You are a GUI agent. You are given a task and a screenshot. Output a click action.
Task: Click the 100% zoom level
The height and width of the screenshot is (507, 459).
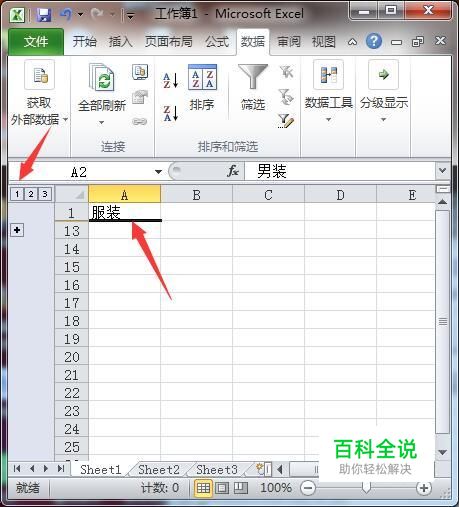(x=276, y=488)
